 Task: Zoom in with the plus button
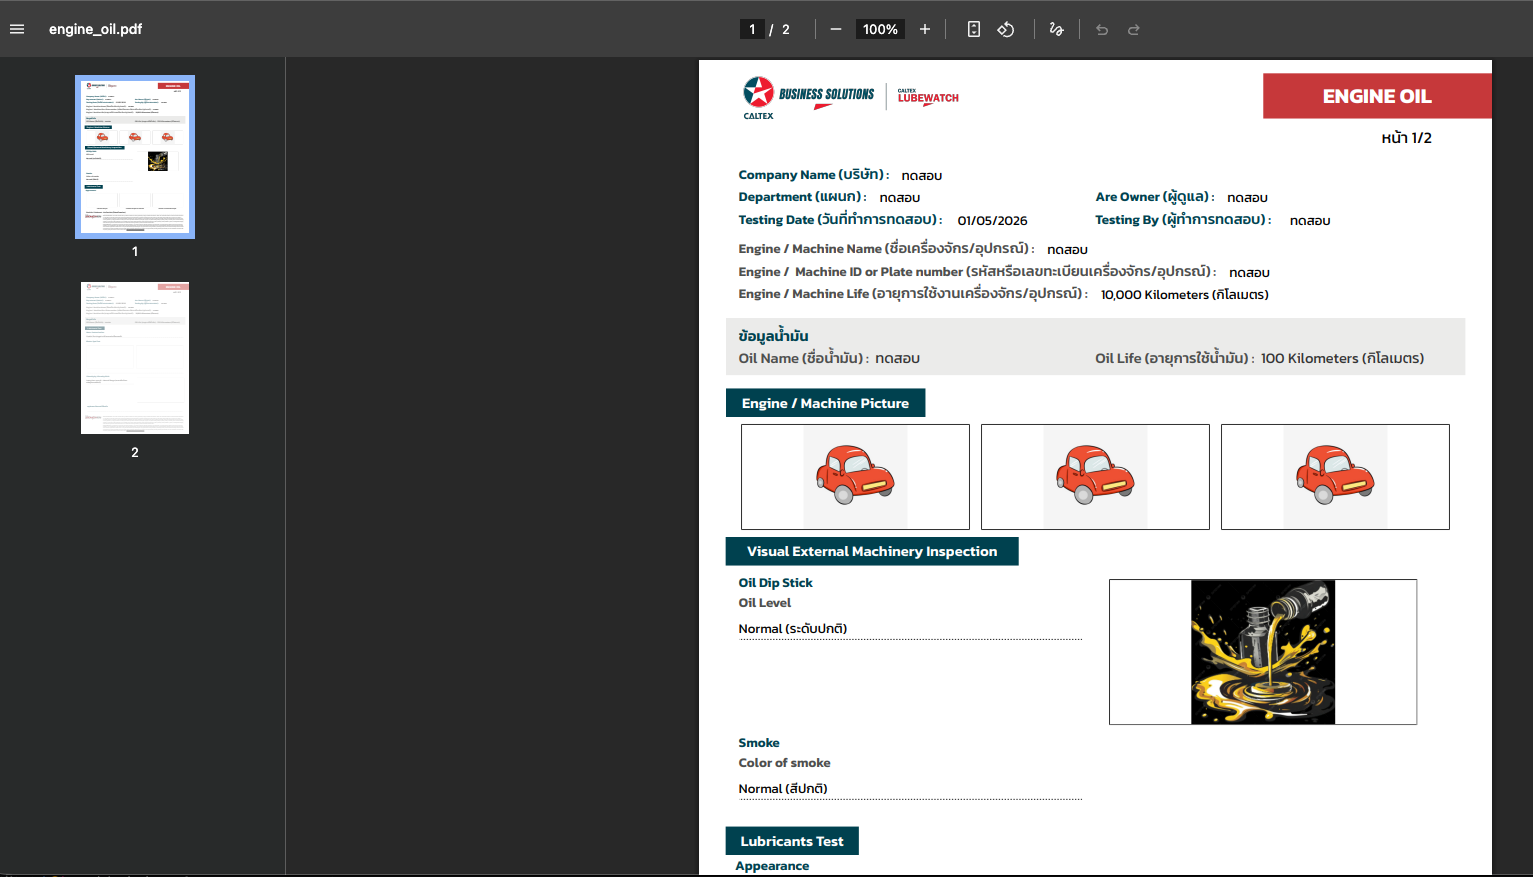tap(925, 29)
